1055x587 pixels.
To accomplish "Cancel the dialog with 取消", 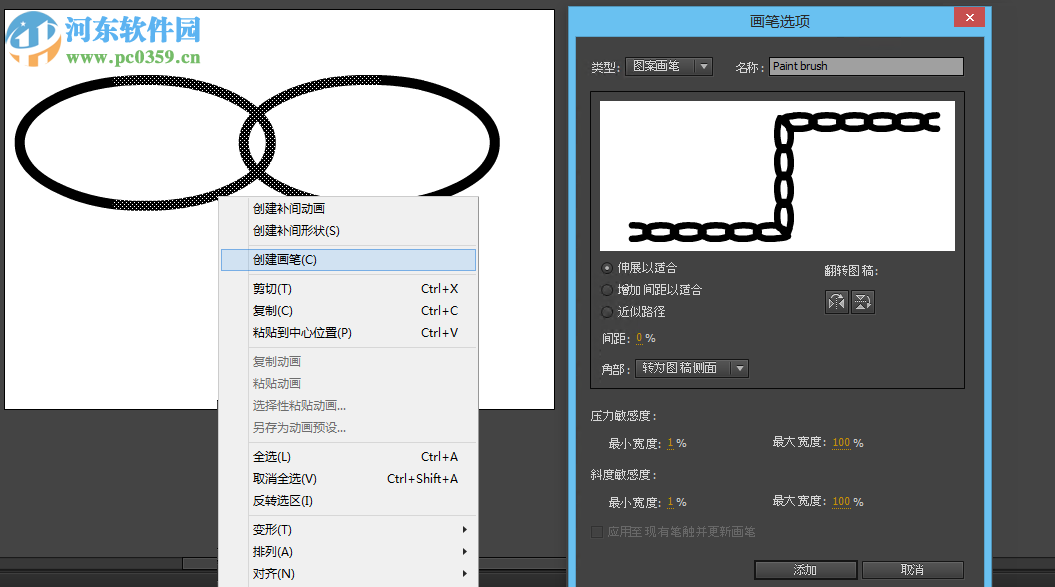I will click(x=913, y=569).
